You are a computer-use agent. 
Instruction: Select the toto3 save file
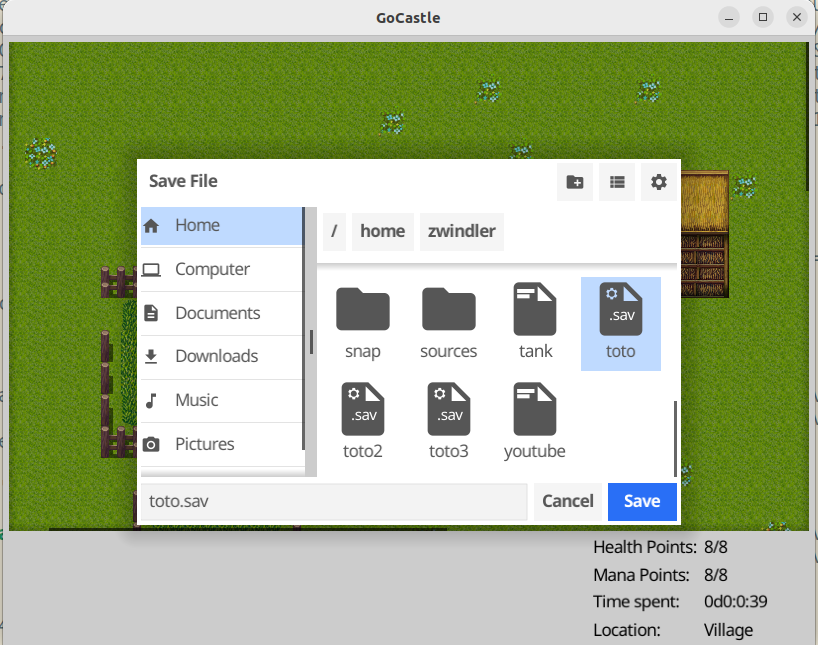point(448,420)
